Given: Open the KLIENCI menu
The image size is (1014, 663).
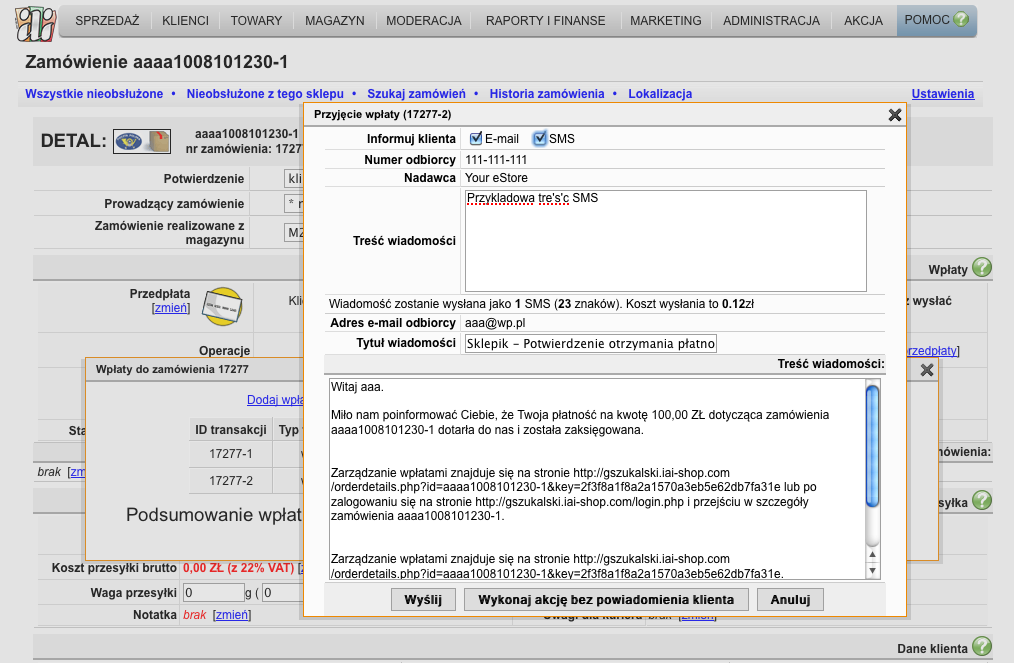Looking at the screenshot, I should click(186, 21).
